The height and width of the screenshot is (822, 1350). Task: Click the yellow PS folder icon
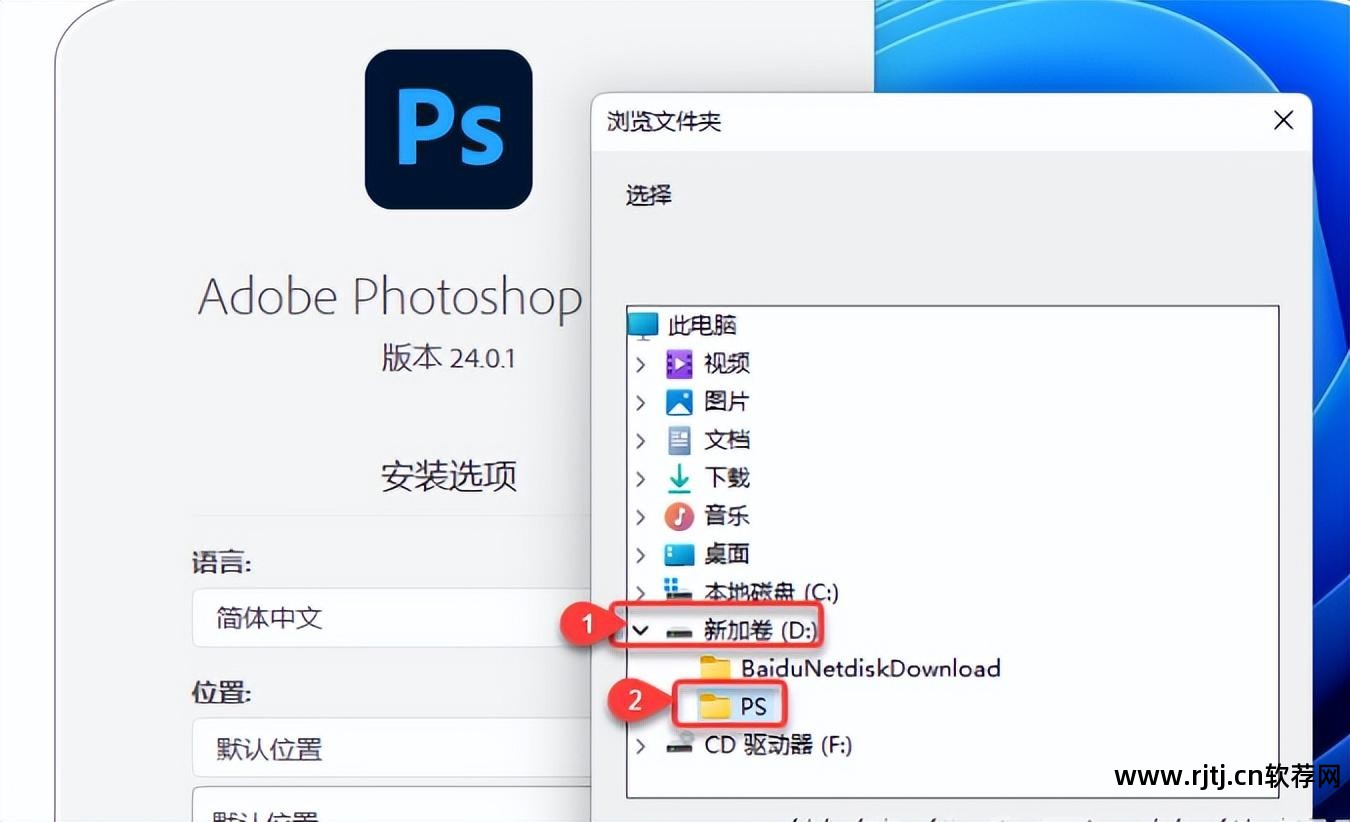pos(714,705)
